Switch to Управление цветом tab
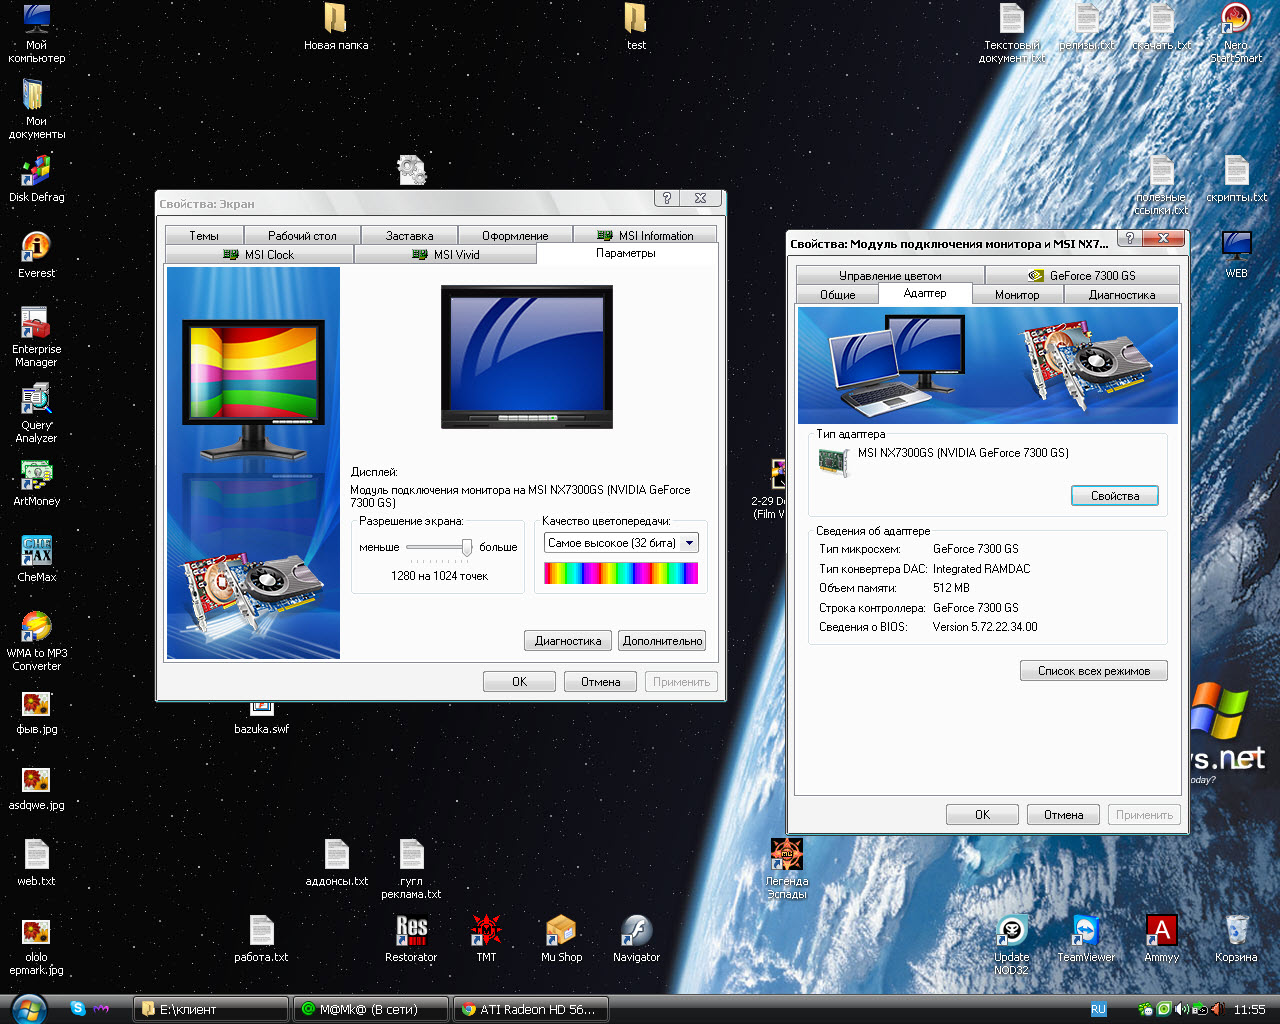Image resolution: width=1280 pixels, height=1024 pixels. click(x=890, y=275)
